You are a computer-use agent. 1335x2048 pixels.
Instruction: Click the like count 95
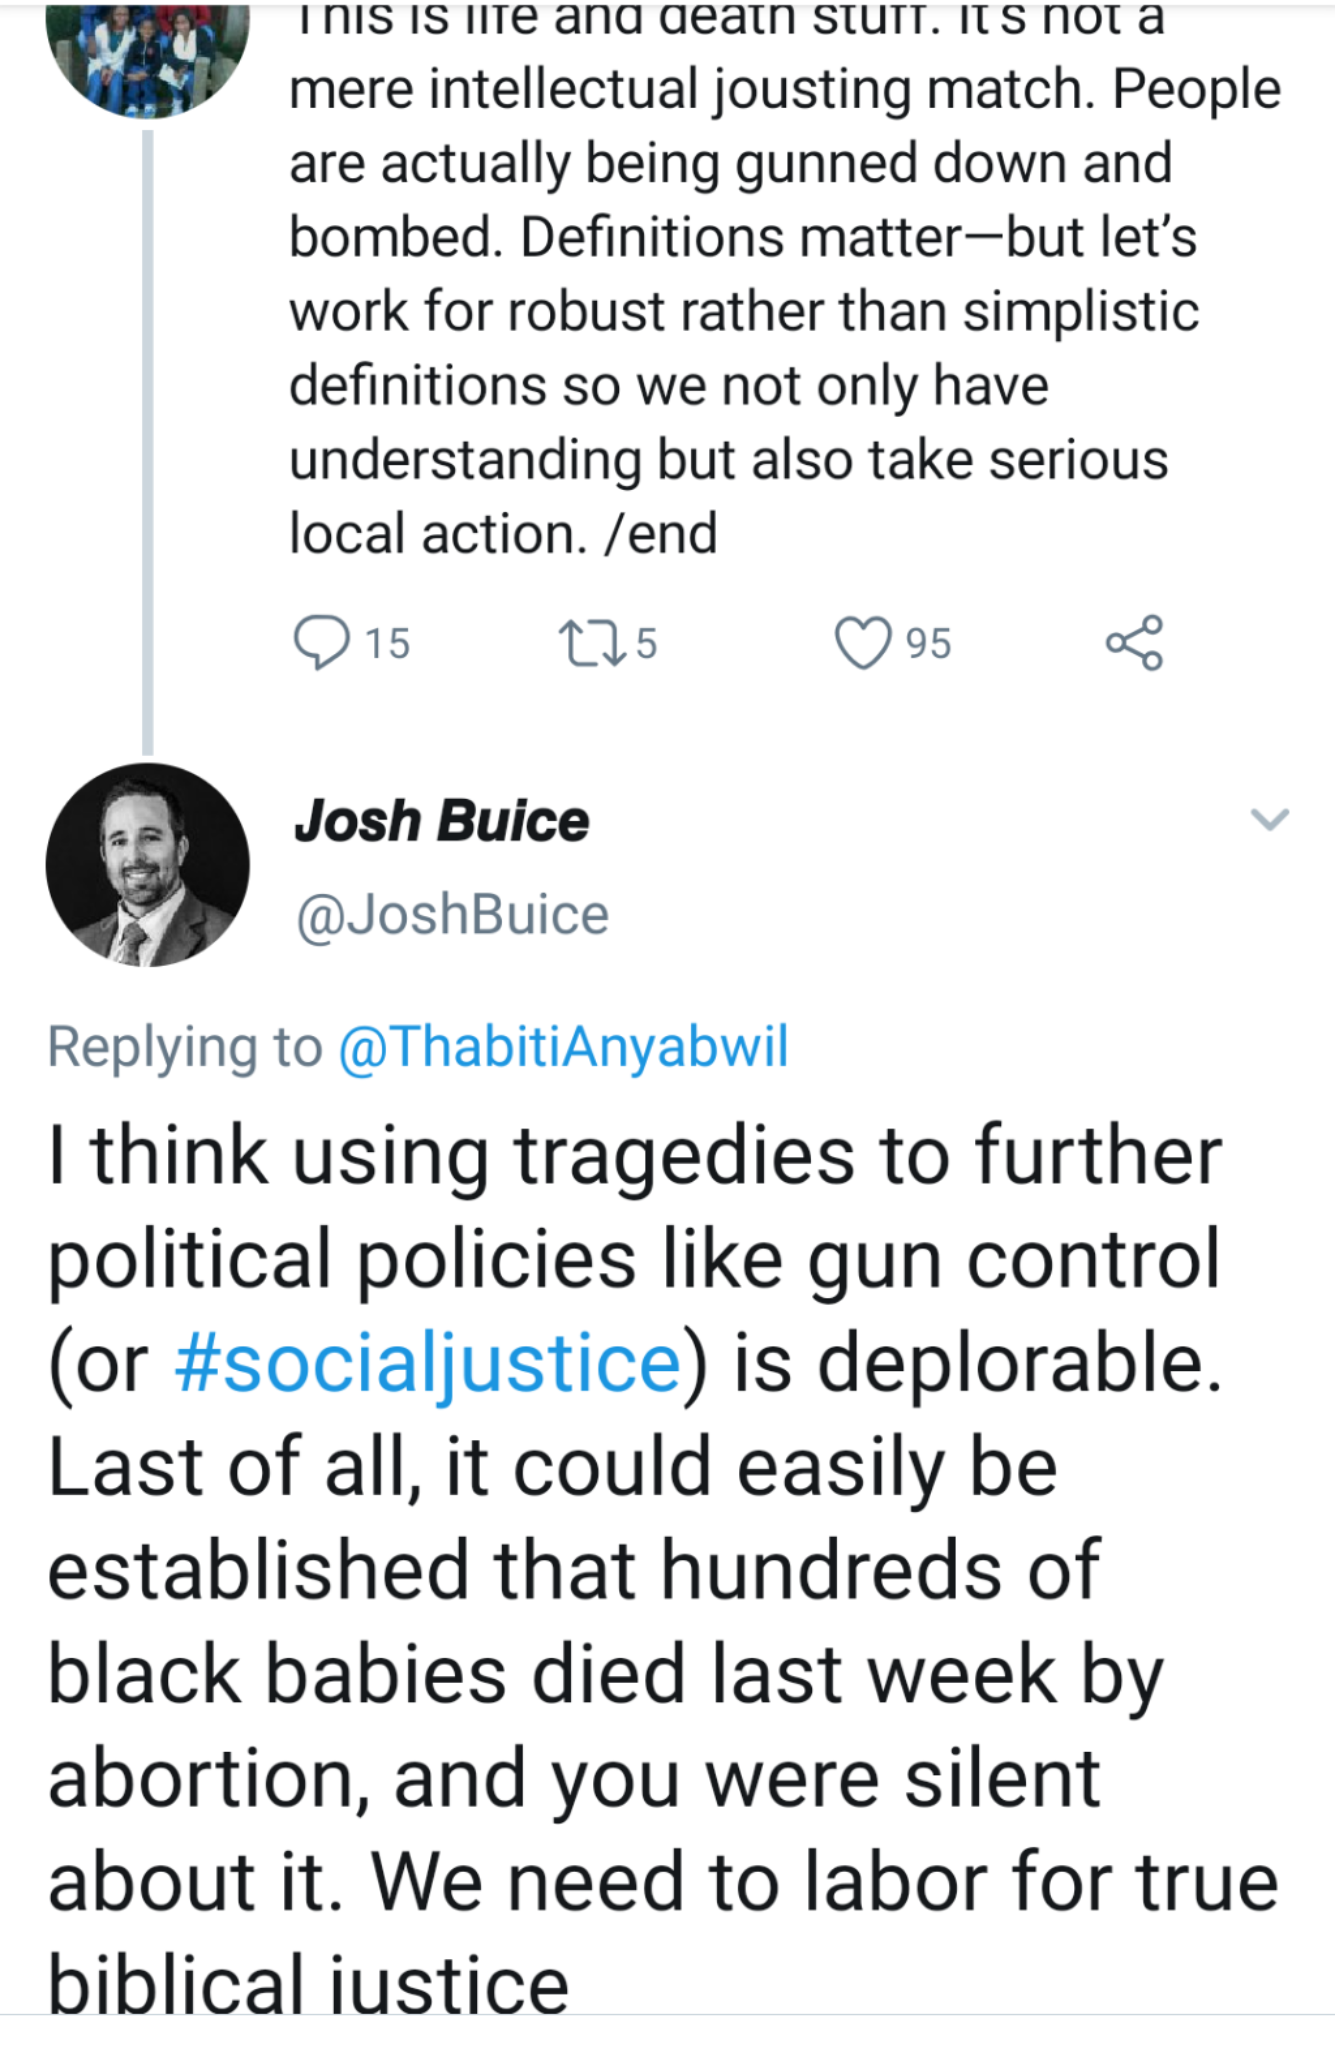928,643
